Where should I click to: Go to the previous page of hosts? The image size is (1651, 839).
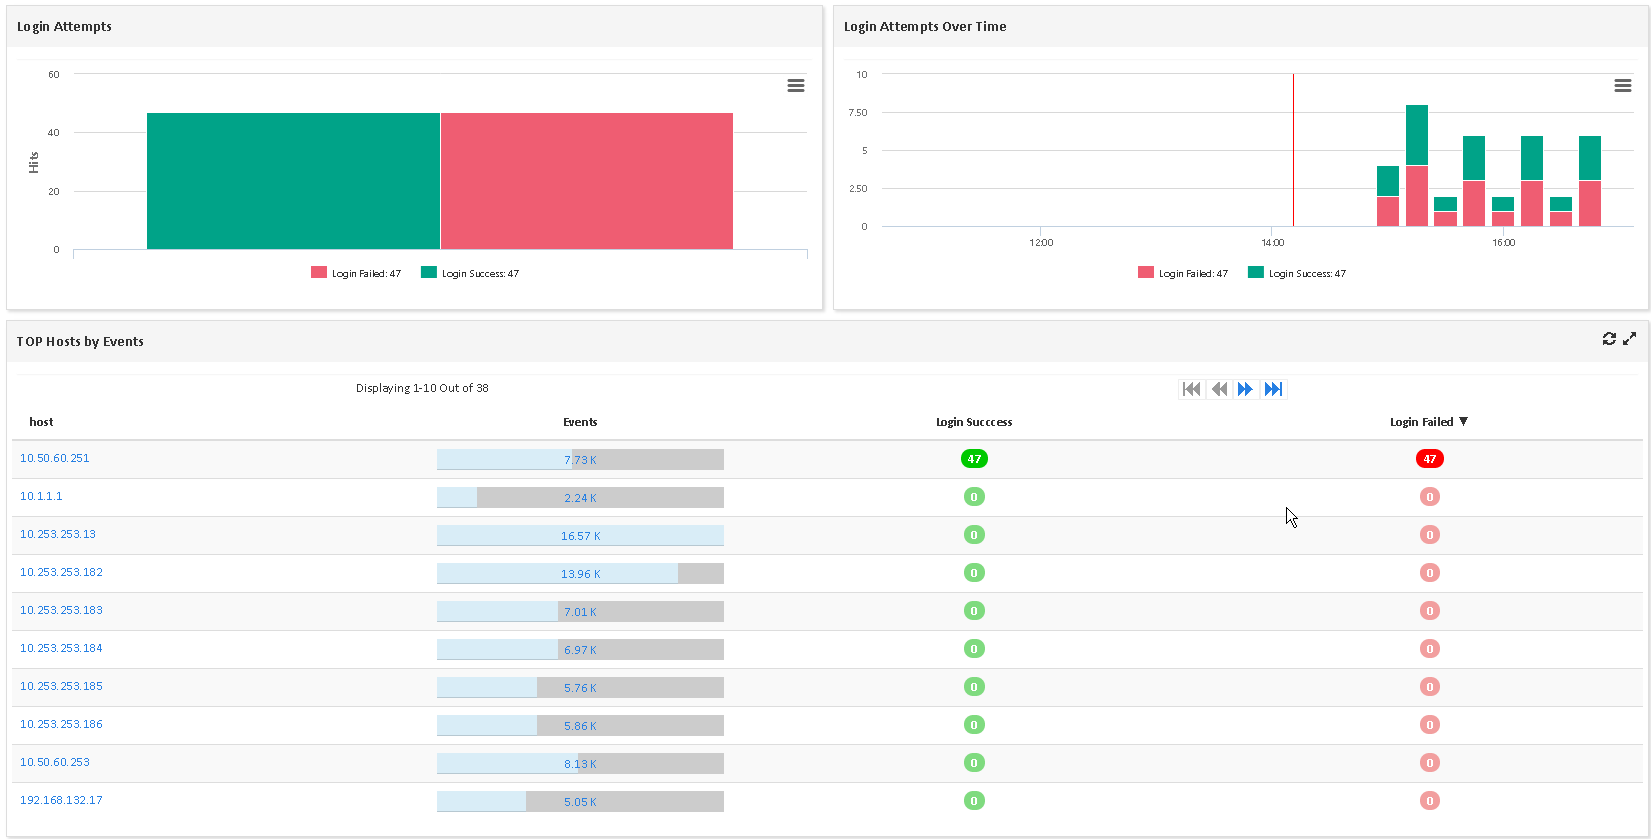point(1218,389)
